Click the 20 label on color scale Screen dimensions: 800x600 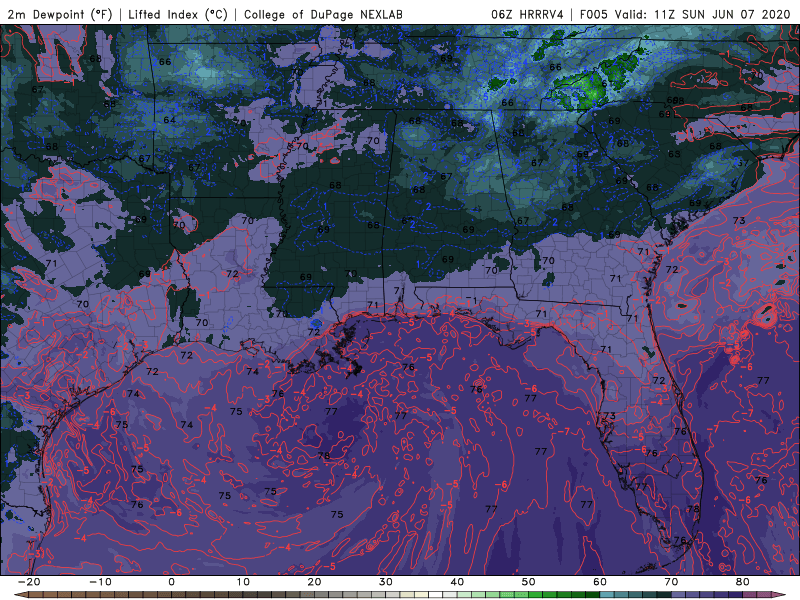(314, 582)
